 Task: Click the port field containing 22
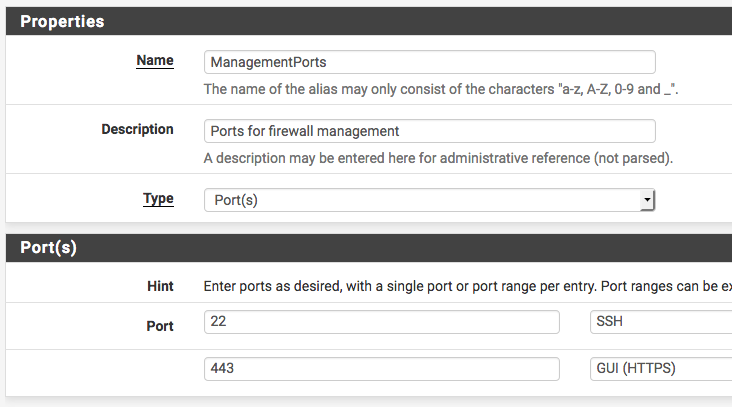(381, 322)
